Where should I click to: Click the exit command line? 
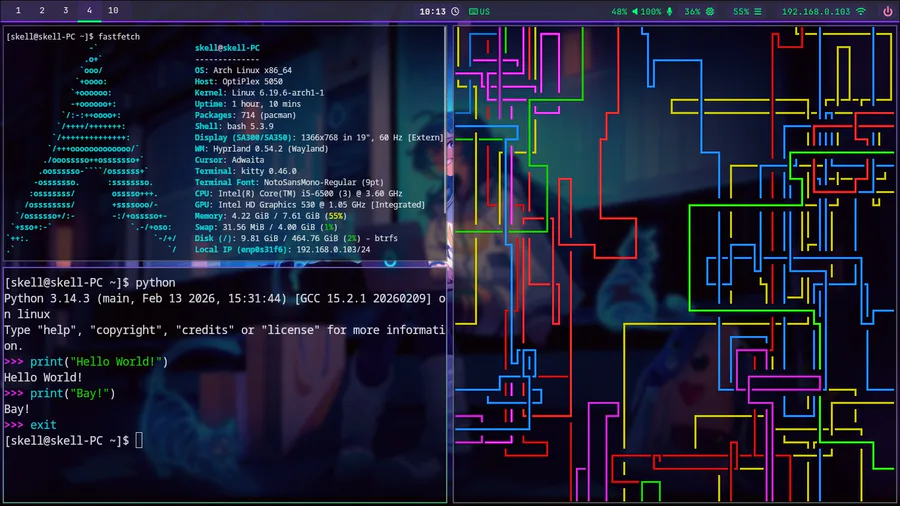[30, 425]
